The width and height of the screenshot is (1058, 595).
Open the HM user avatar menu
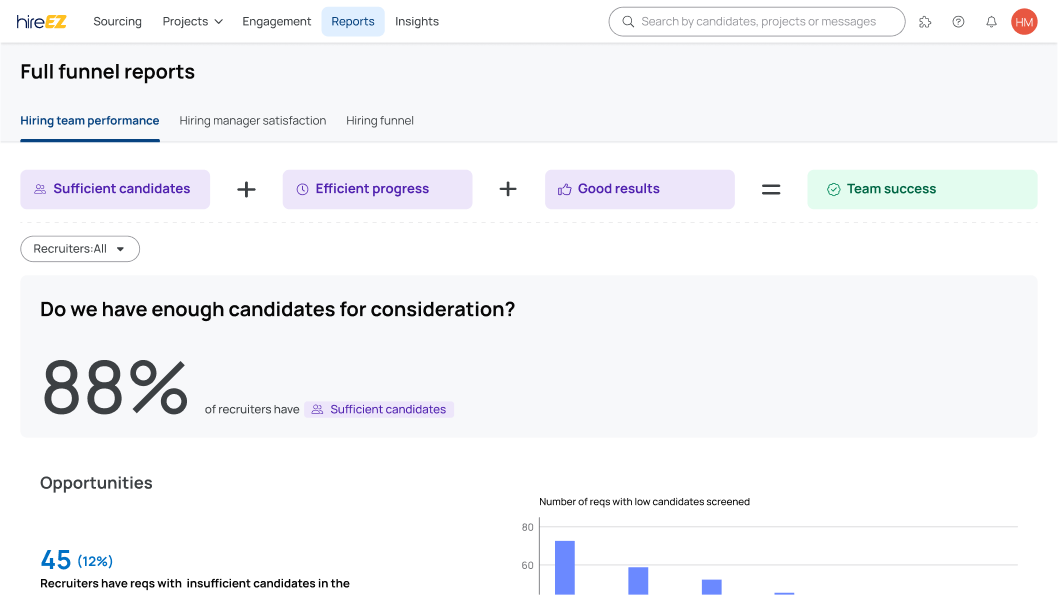(x=1024, y=21)
